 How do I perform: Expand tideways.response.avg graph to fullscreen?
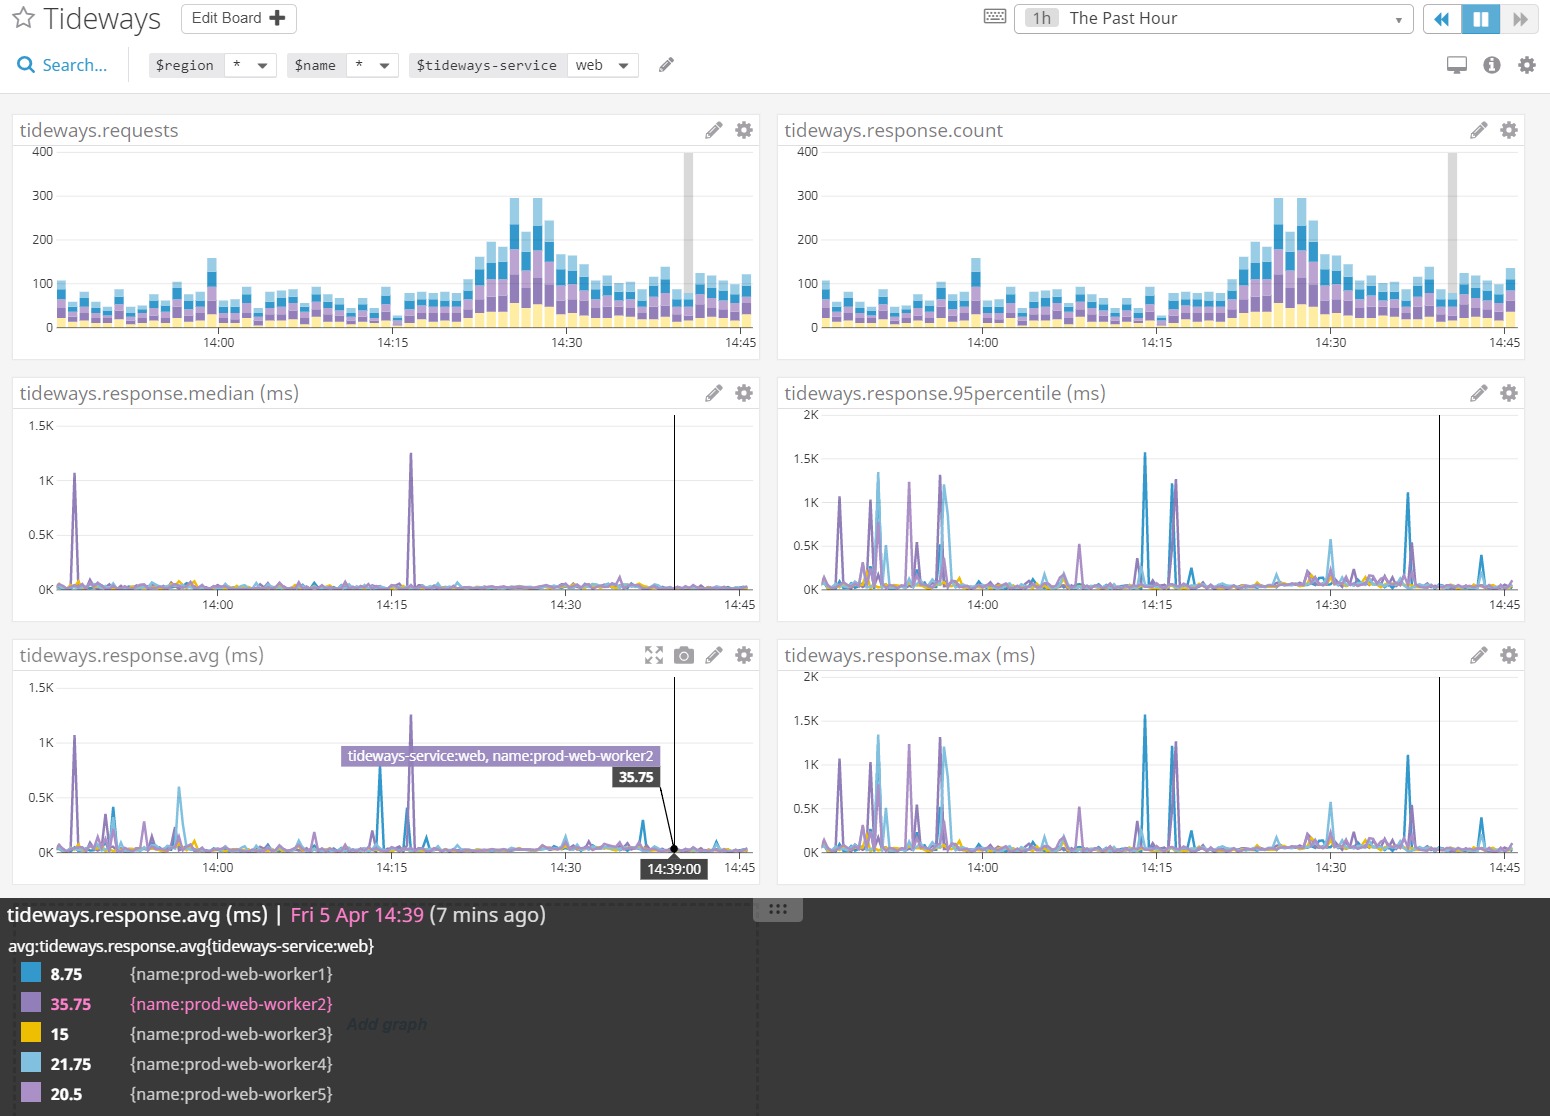coord(654,655)
